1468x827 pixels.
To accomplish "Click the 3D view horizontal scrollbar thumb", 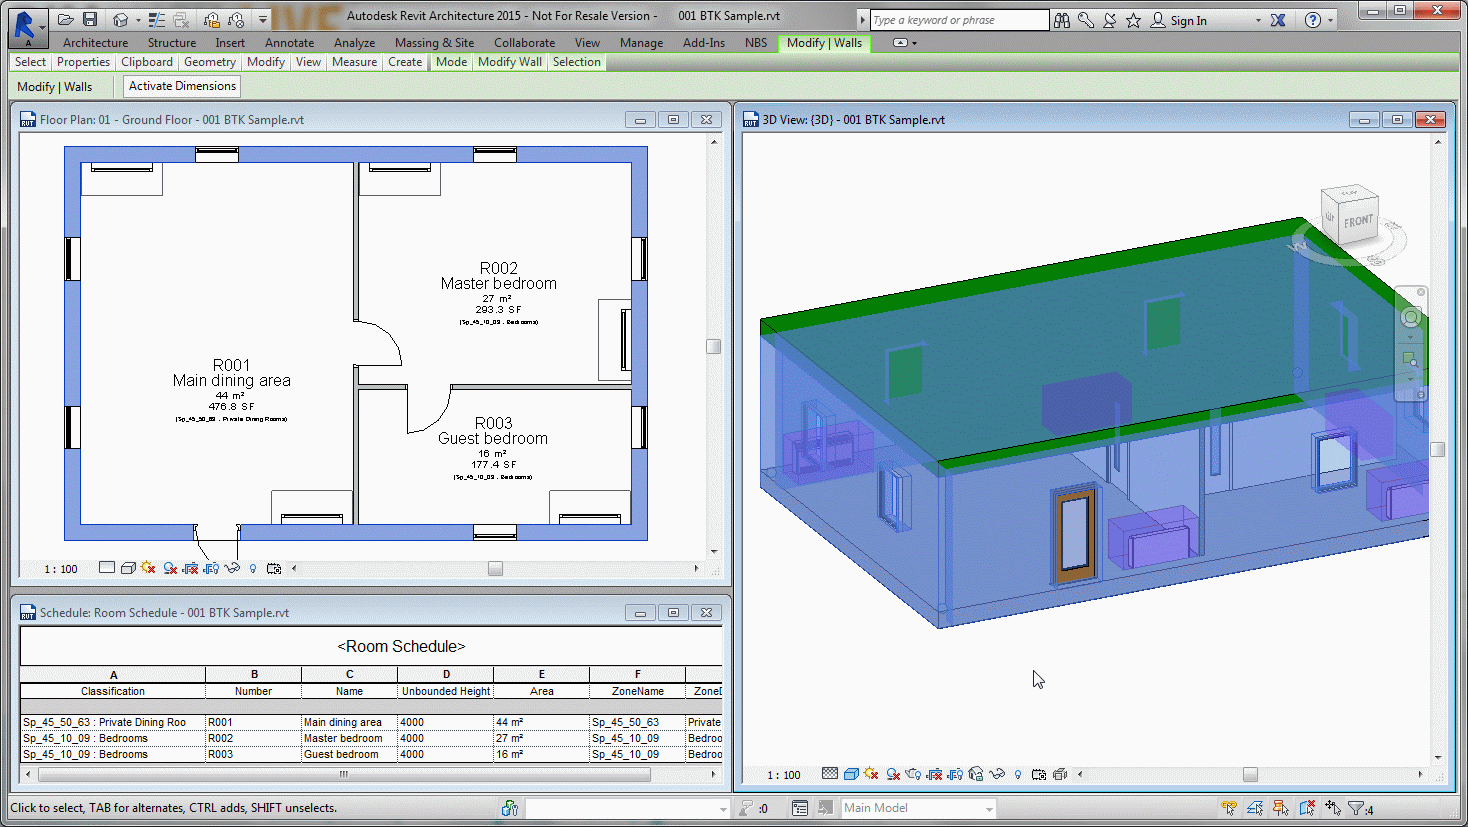I will click(x=1250, y=774).
